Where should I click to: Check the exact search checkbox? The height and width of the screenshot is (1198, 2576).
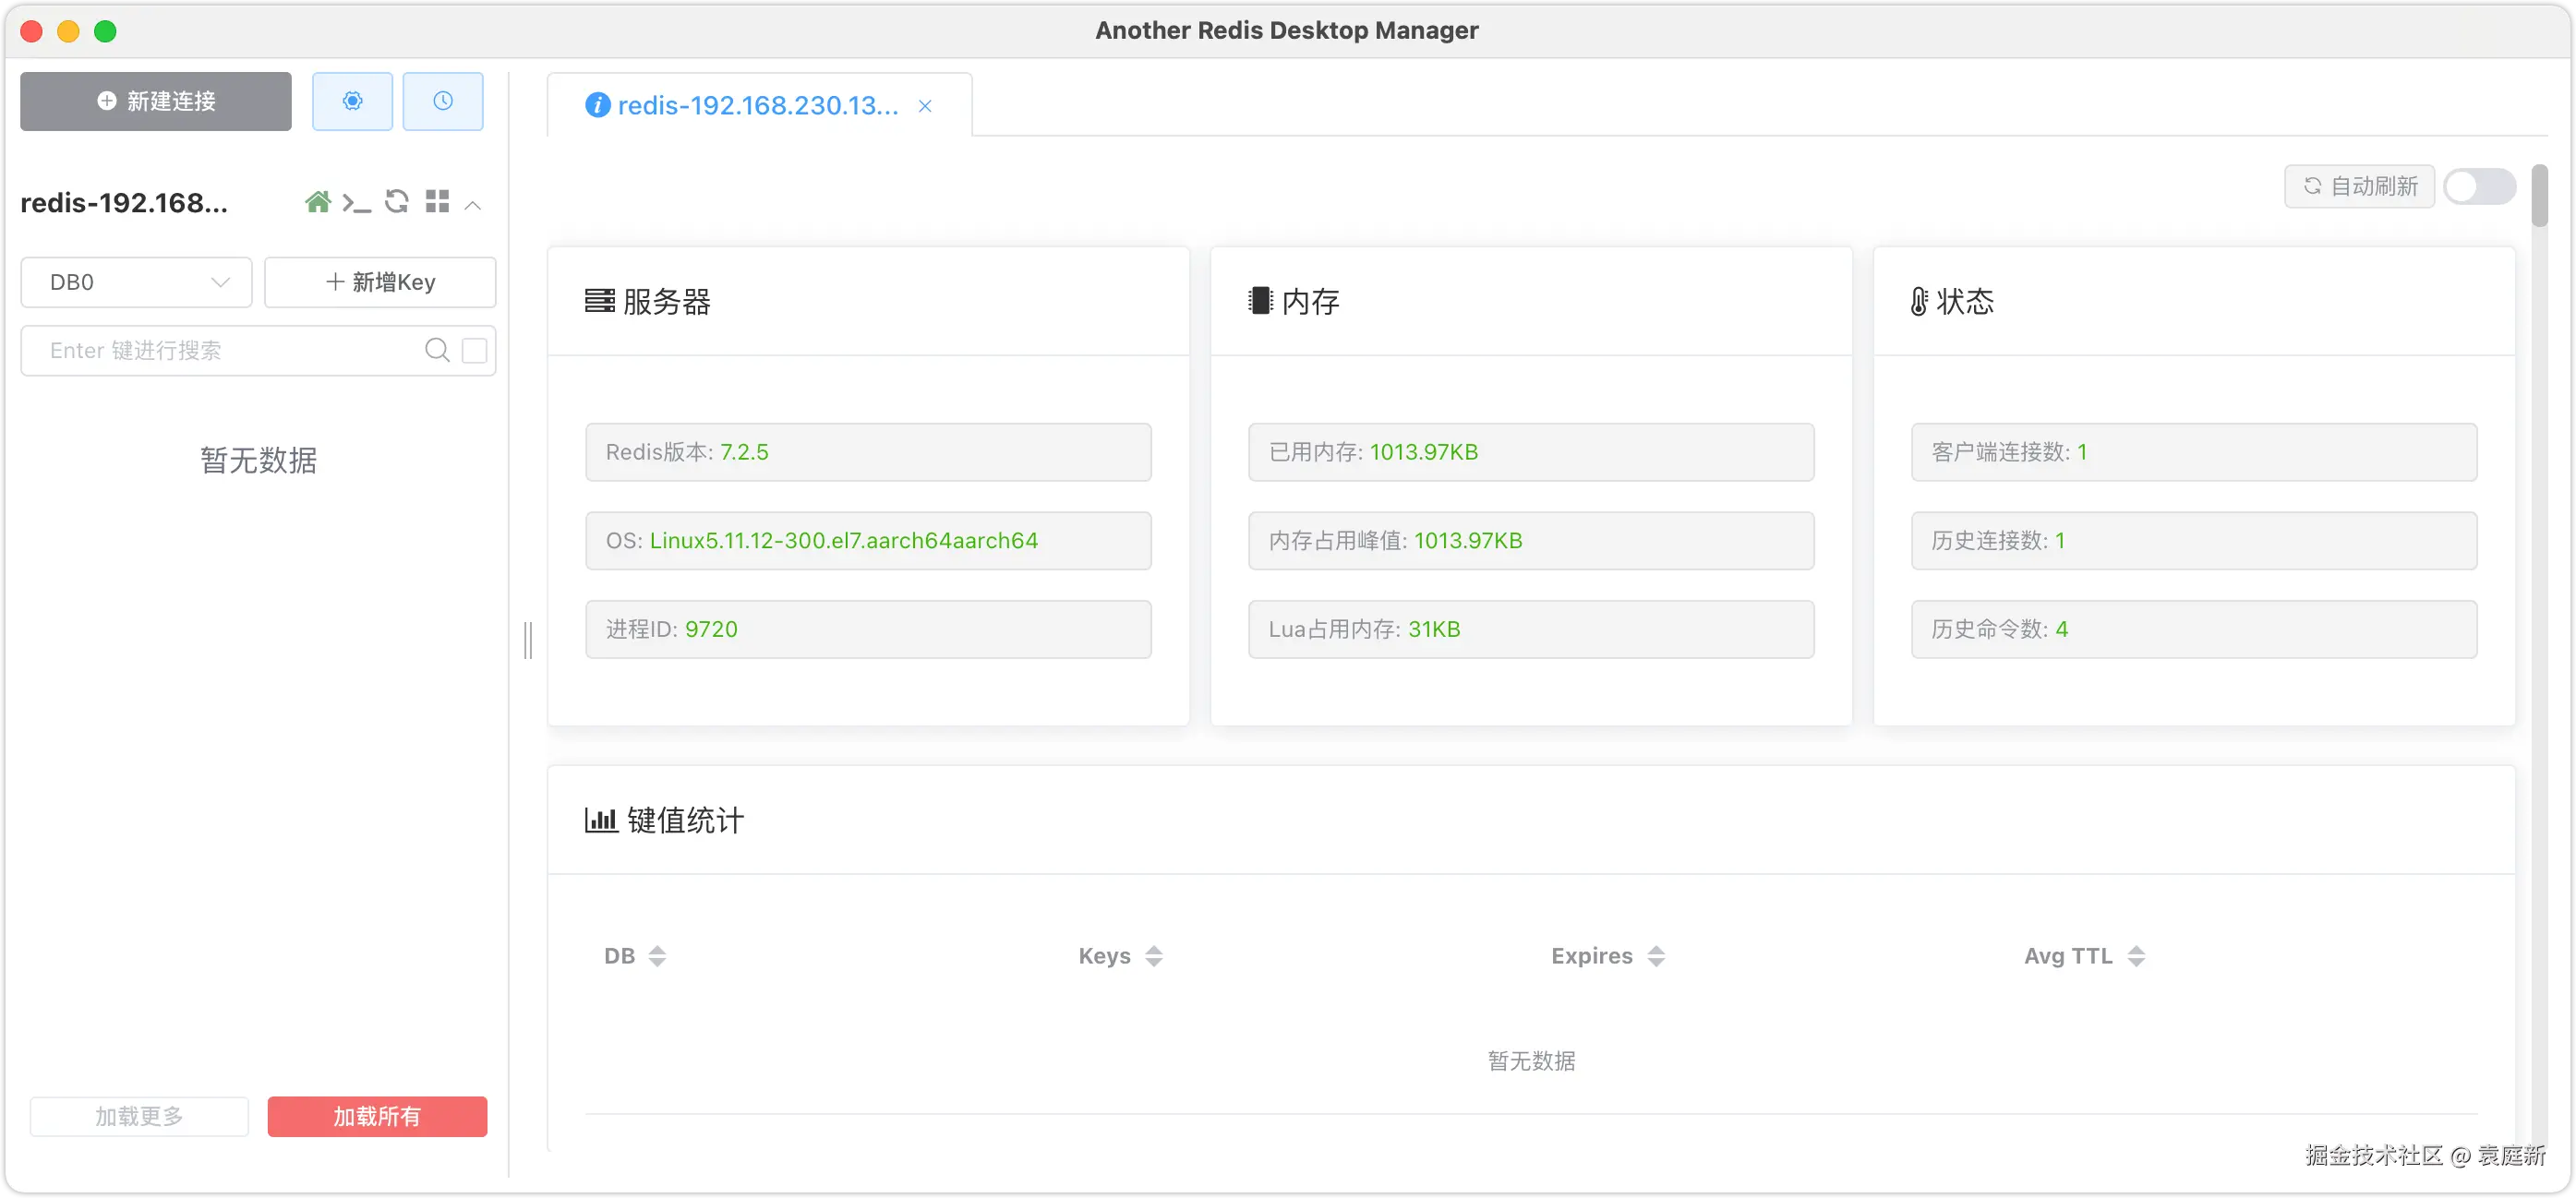(475, 350)
